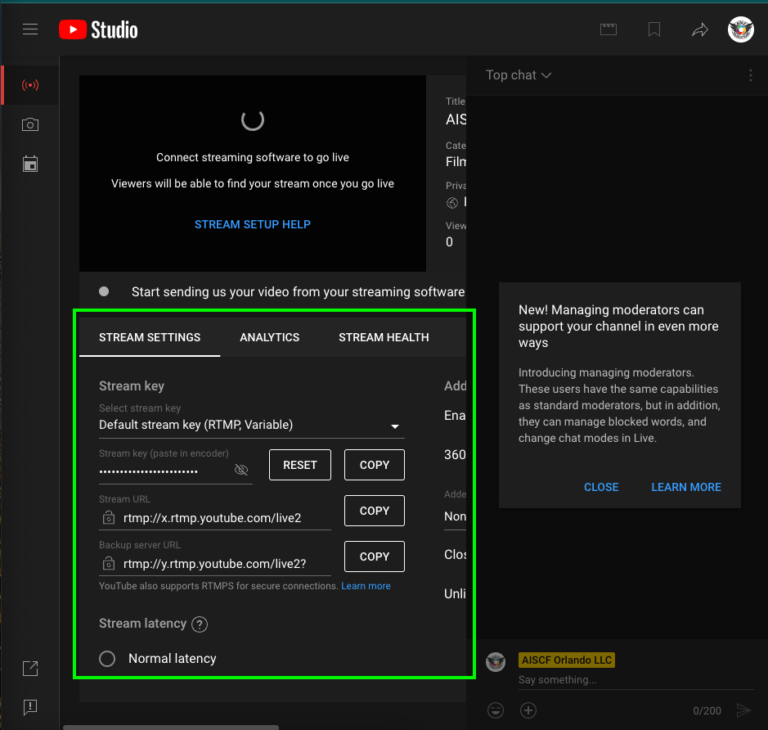
Task: Open the hamburger navigation menu
Action: pos(30,29)
